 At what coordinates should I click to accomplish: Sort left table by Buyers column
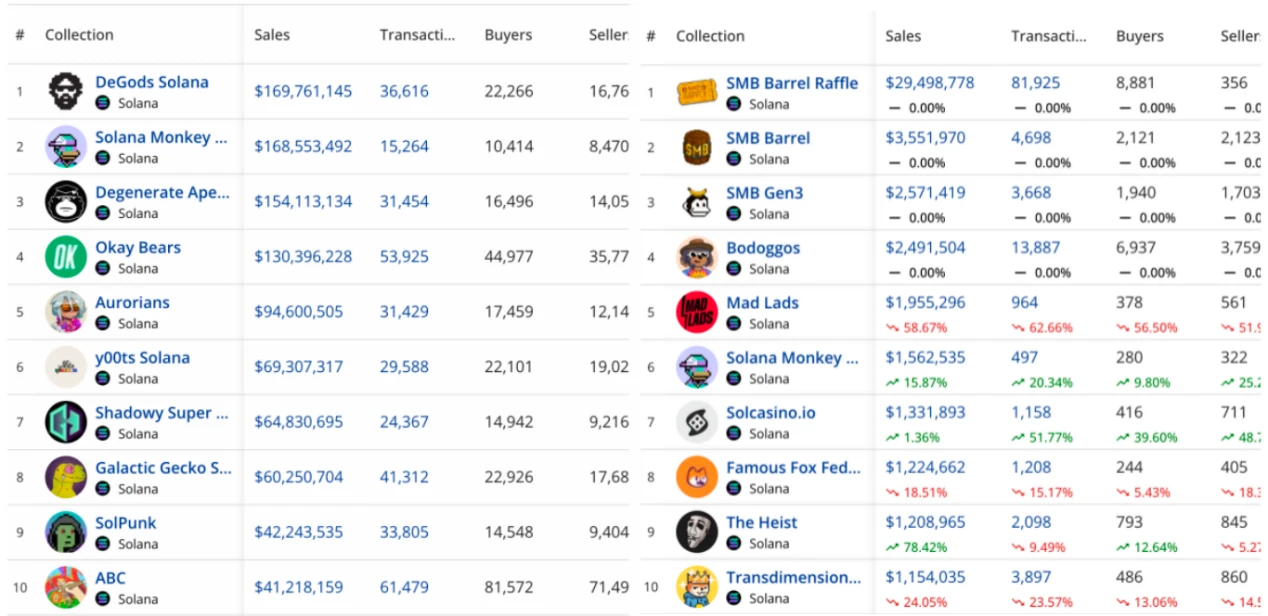click(x=509, y=35)
